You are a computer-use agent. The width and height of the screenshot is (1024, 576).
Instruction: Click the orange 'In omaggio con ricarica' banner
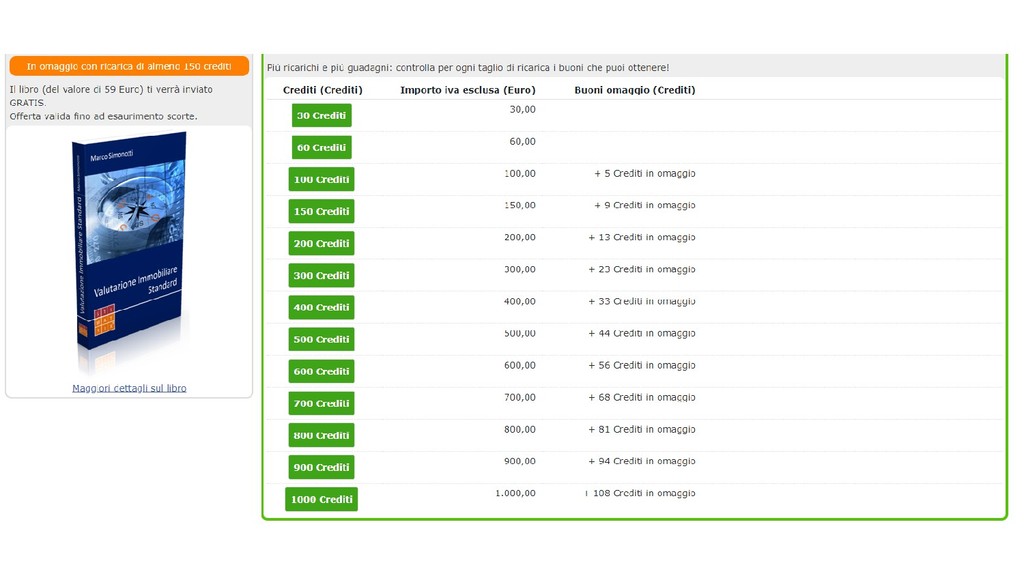[x=129, y=66]
